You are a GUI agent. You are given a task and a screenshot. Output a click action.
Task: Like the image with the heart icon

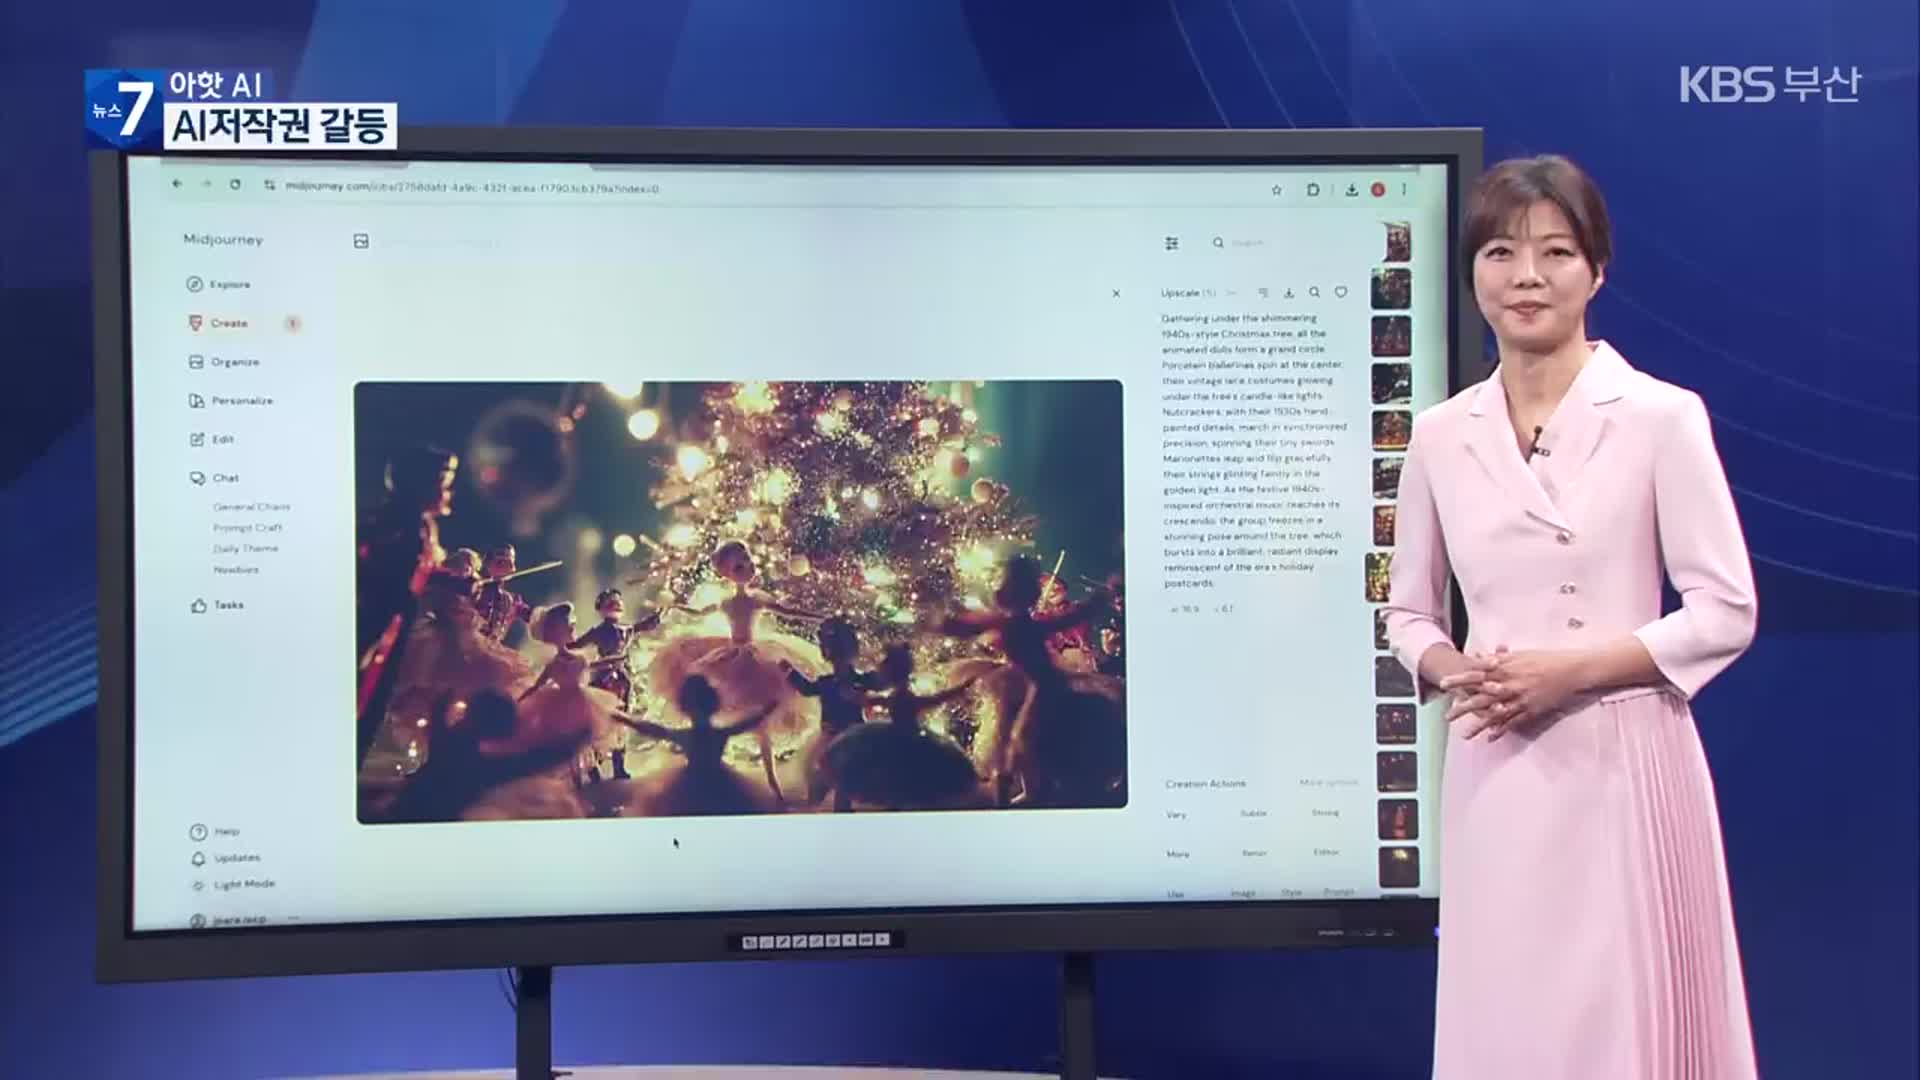click(1341, 292)
